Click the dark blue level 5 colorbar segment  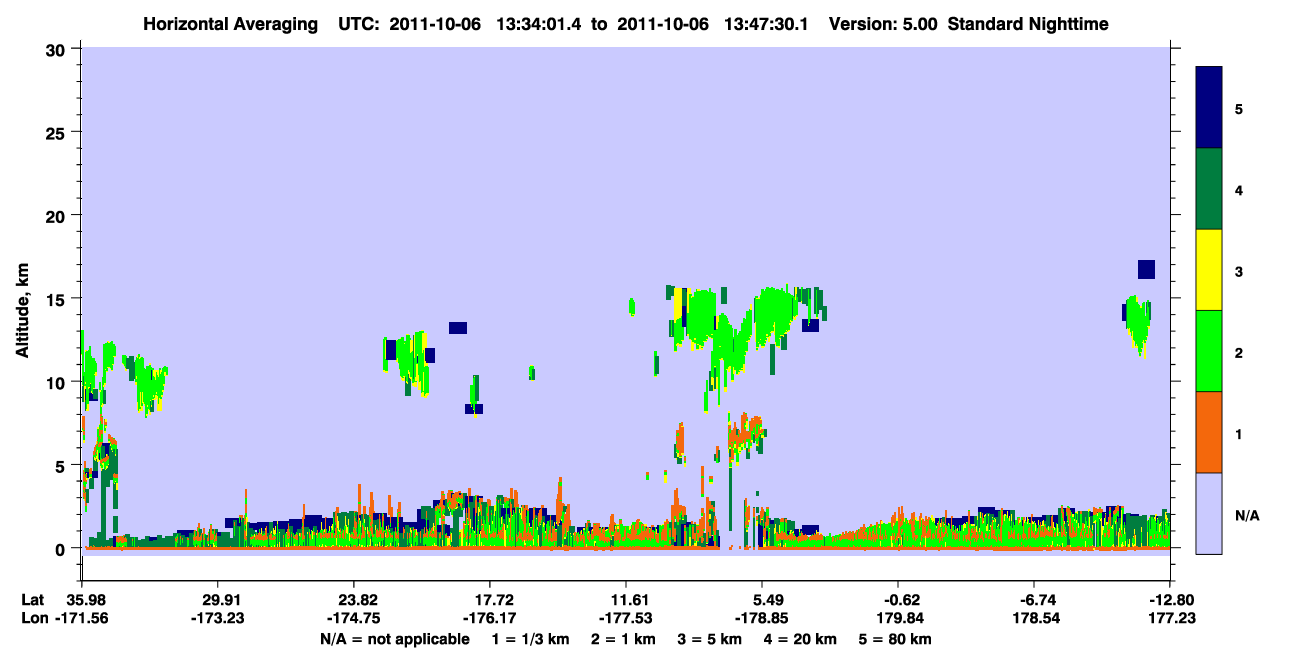[x=1209, y=108]
